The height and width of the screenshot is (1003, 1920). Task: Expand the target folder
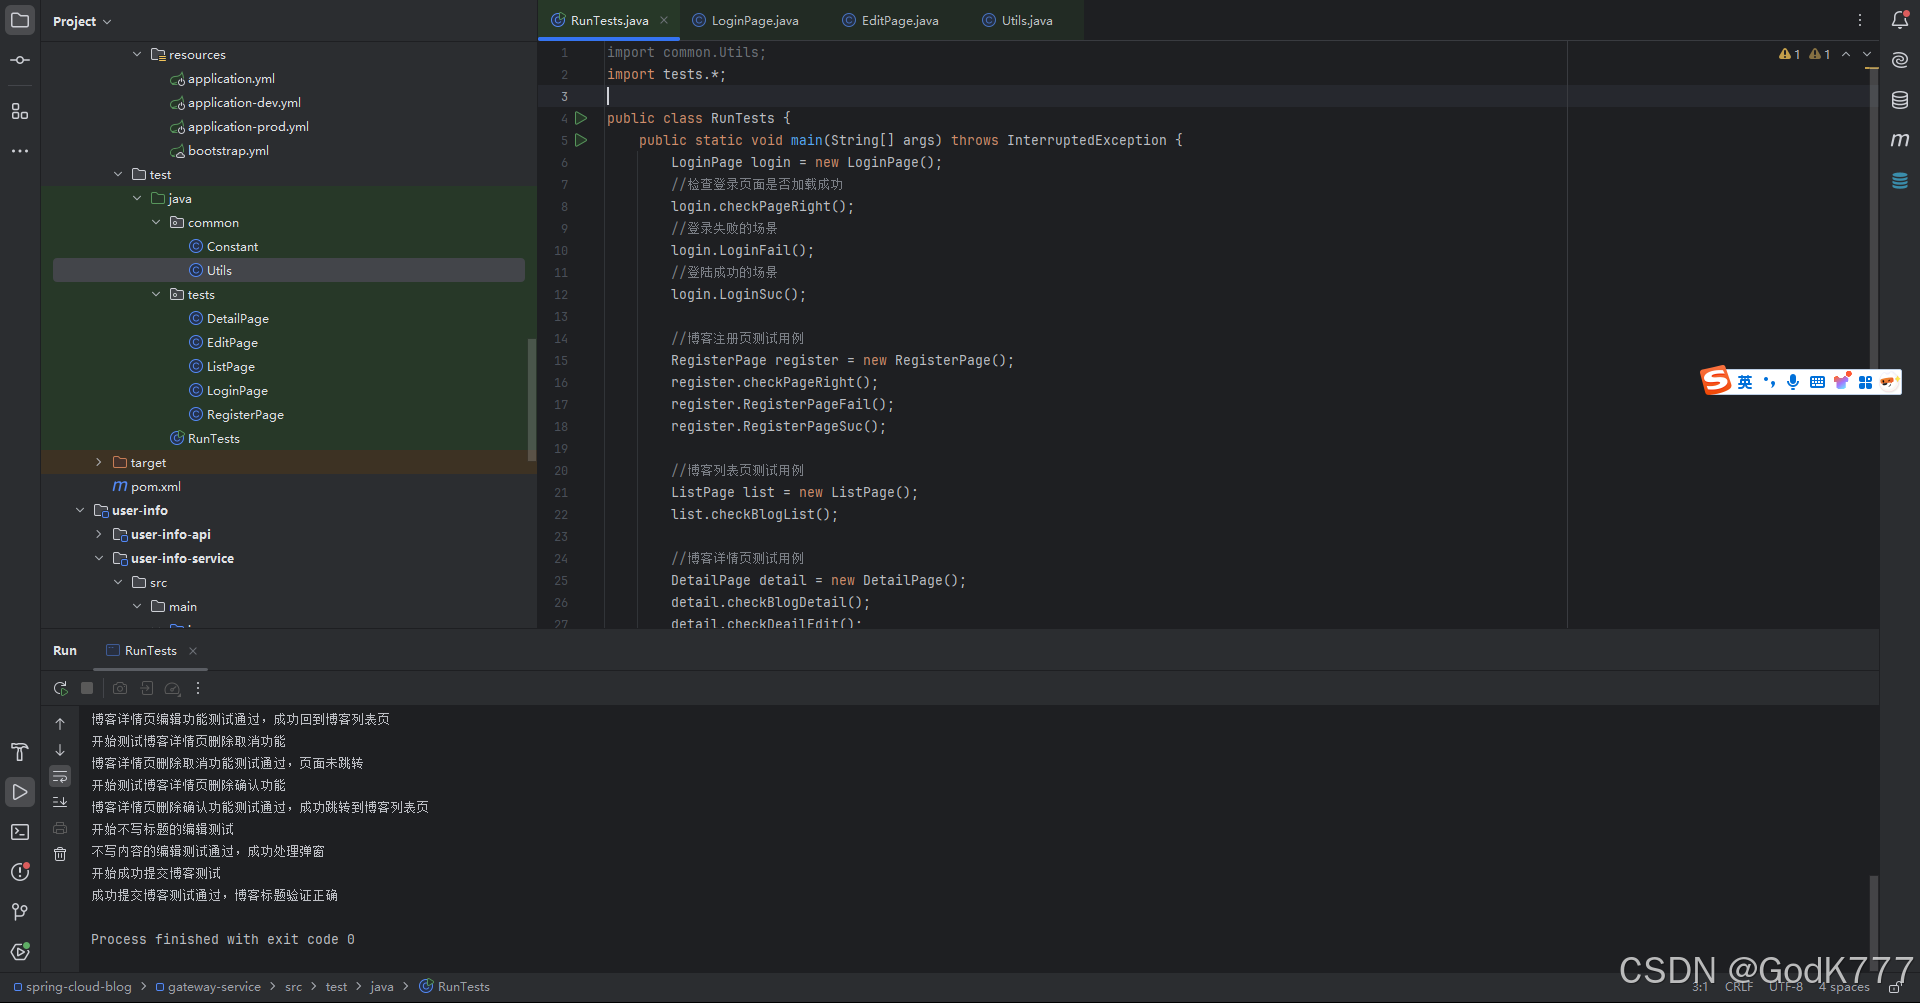tap(99, 462)
